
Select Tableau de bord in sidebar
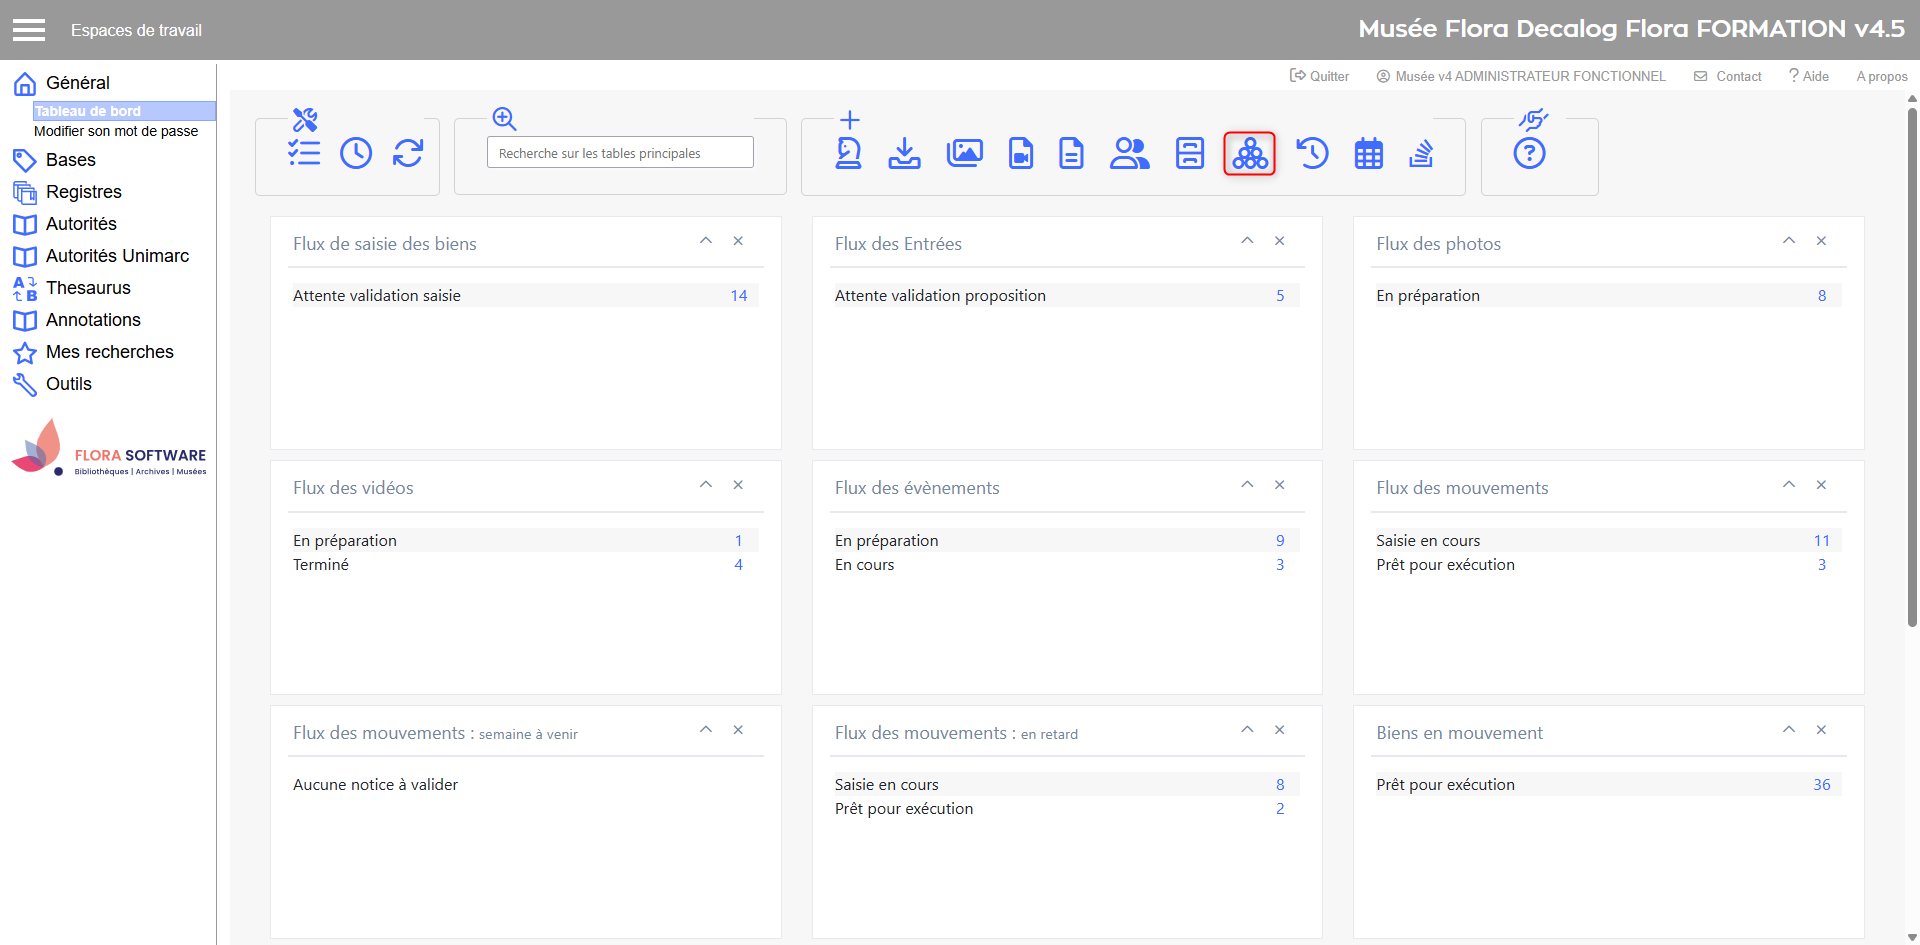(88, 111)
